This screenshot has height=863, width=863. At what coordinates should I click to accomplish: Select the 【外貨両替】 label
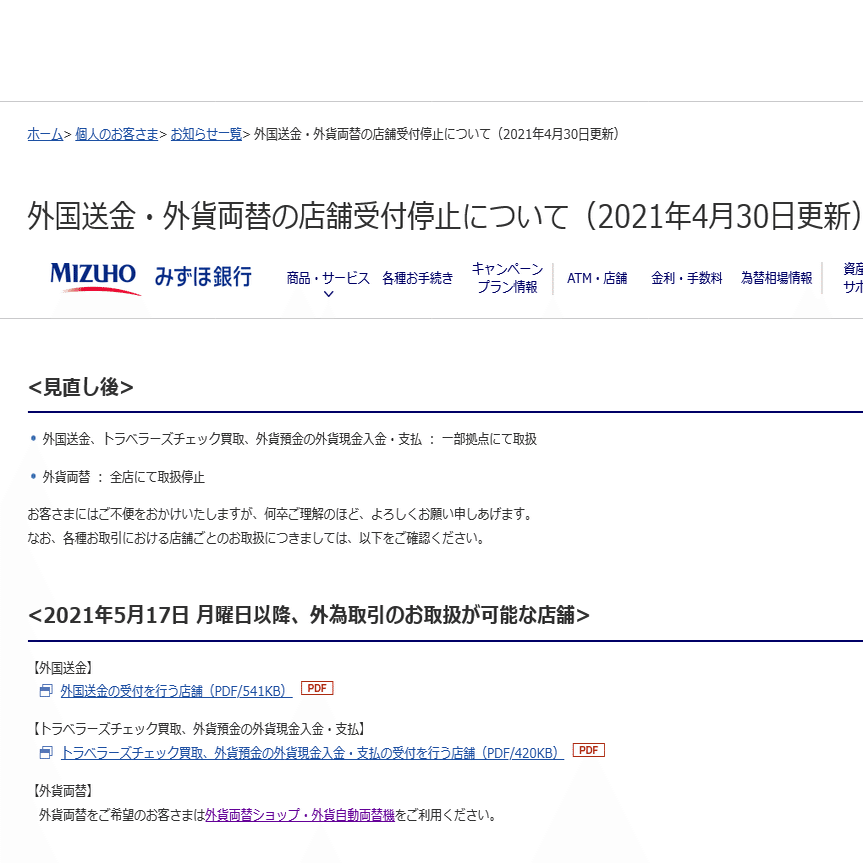click(62, 791)
